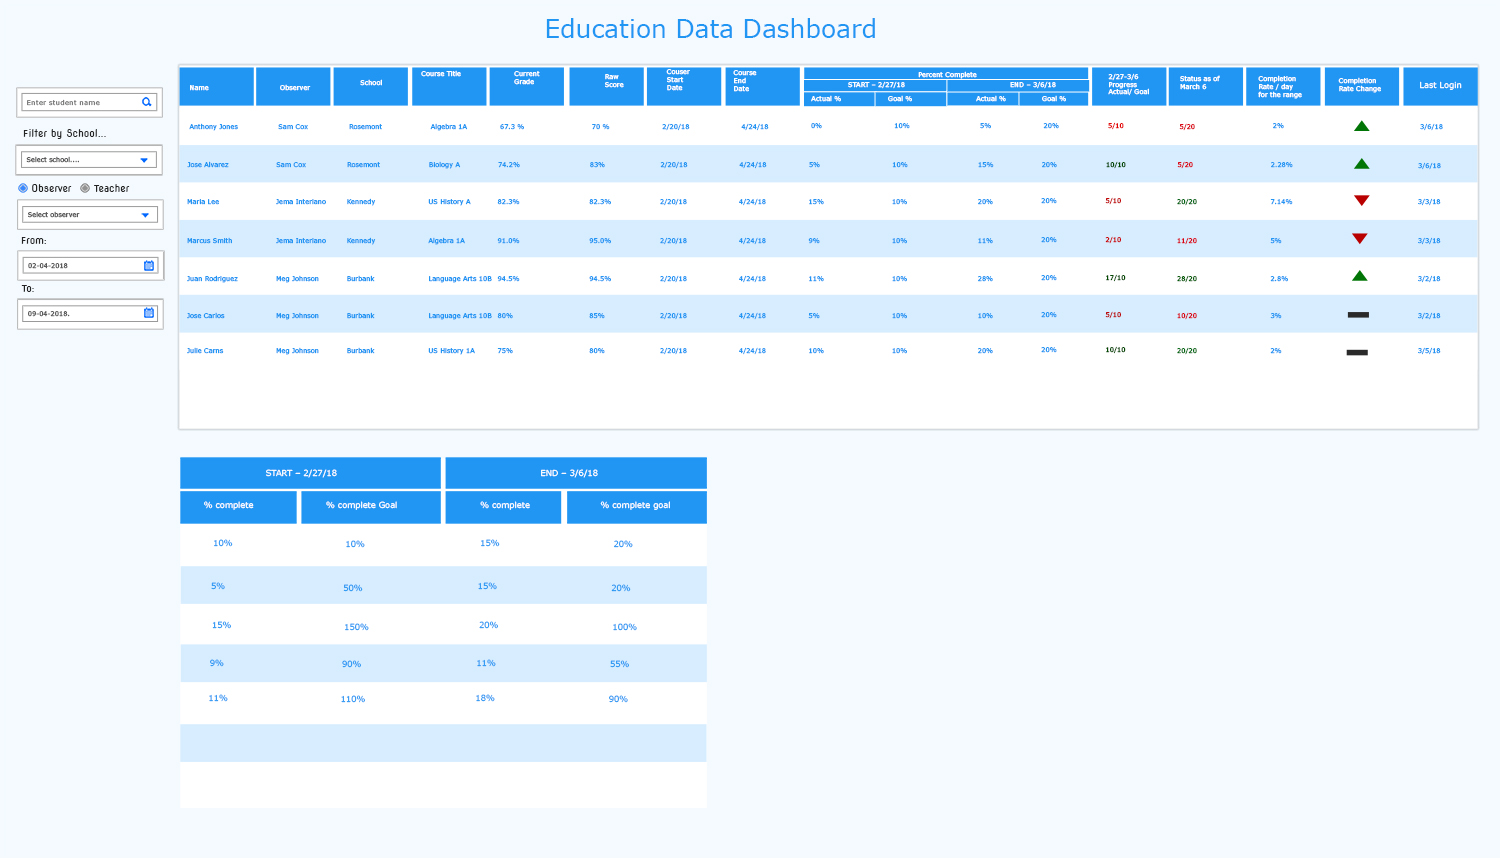Click the 17/10 progress value

[1115, 278]
